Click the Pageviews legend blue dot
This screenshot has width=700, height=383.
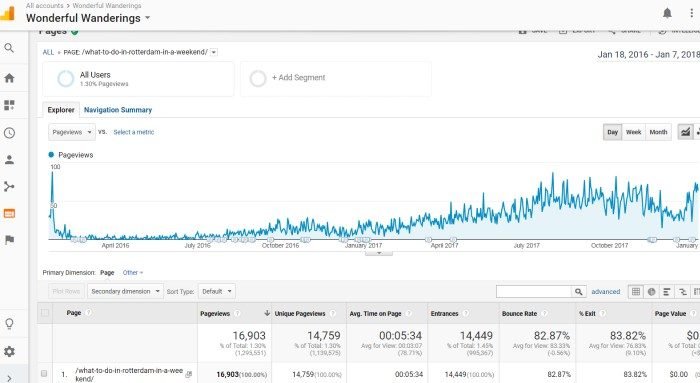click(x=51, y=154)
